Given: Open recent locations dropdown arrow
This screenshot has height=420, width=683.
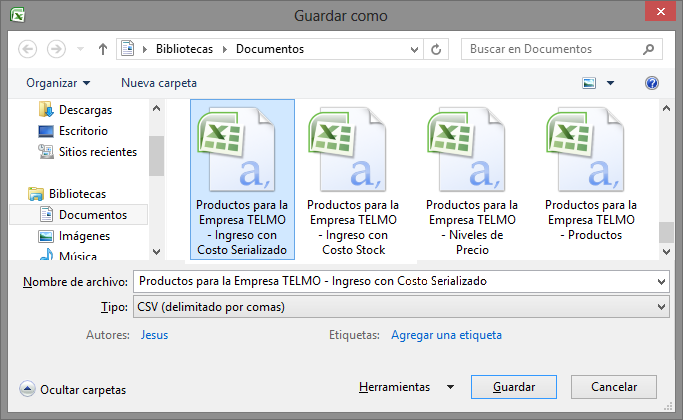Looking at the screenshot, I should pyautogui.click(x=80, y=49).
